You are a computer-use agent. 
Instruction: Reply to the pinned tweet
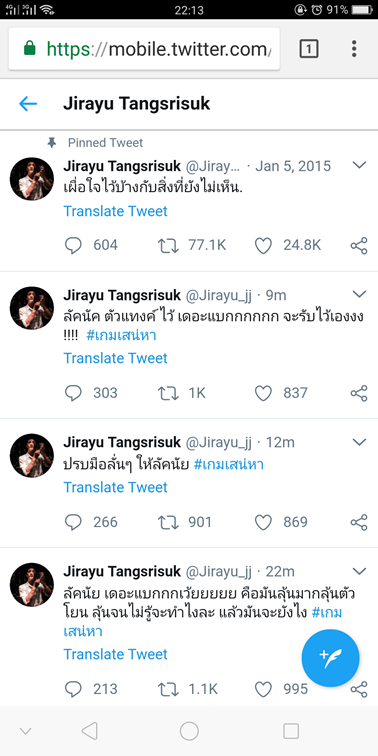73,245
